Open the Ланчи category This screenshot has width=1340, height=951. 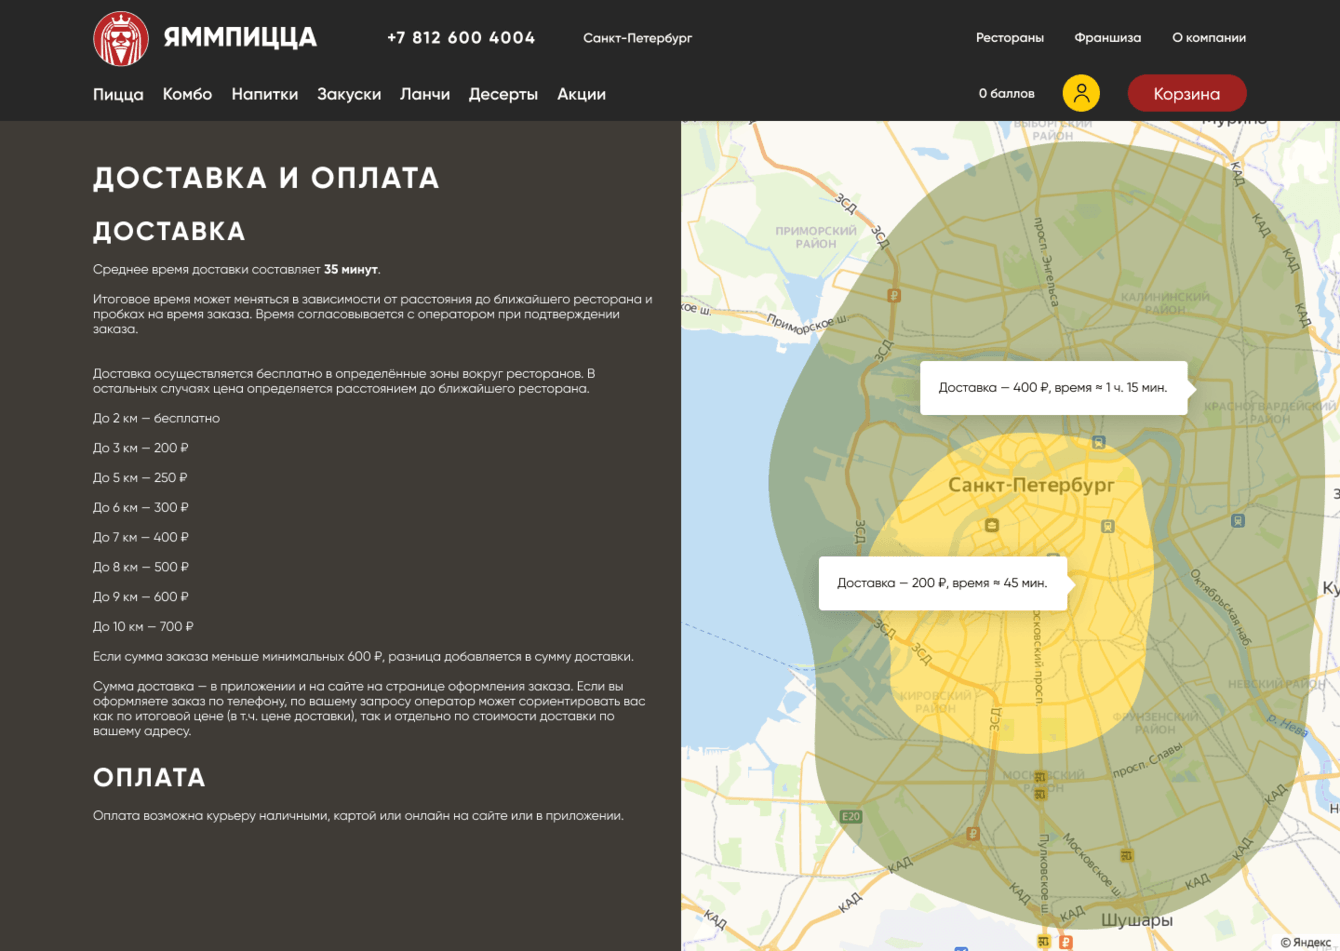[425, 94]
